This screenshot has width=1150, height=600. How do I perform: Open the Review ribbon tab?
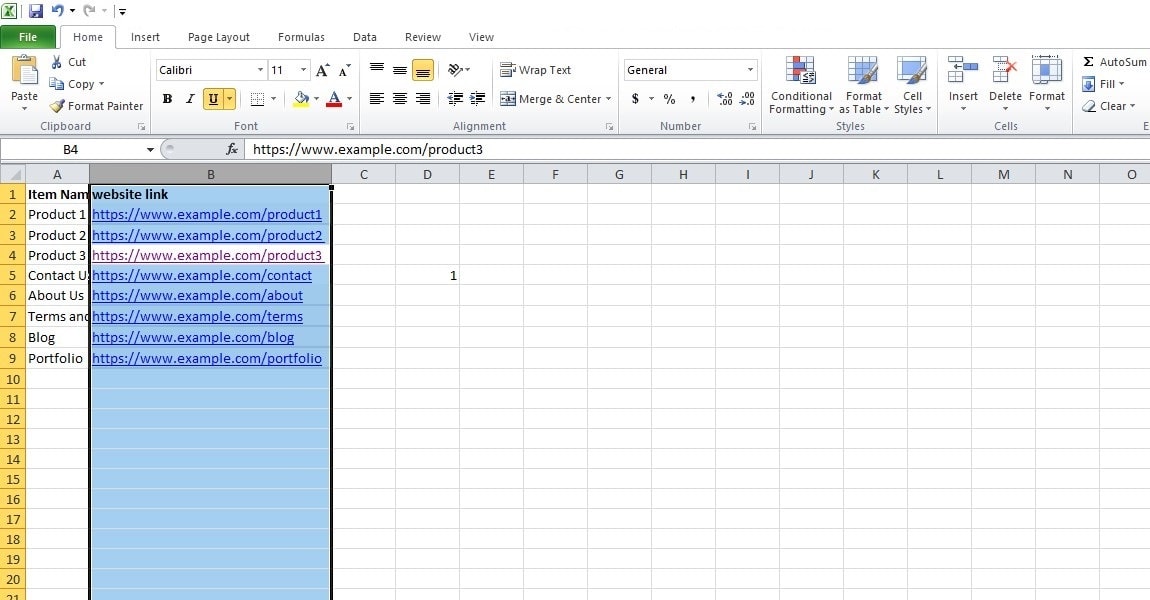coord(422,37)
